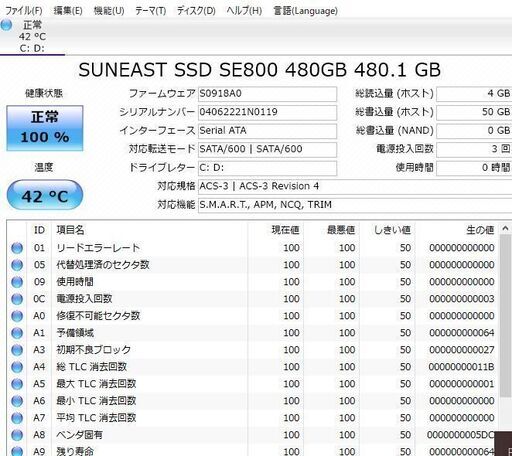
Task: Select the ベンダ固有 row name
Action: 79,435
